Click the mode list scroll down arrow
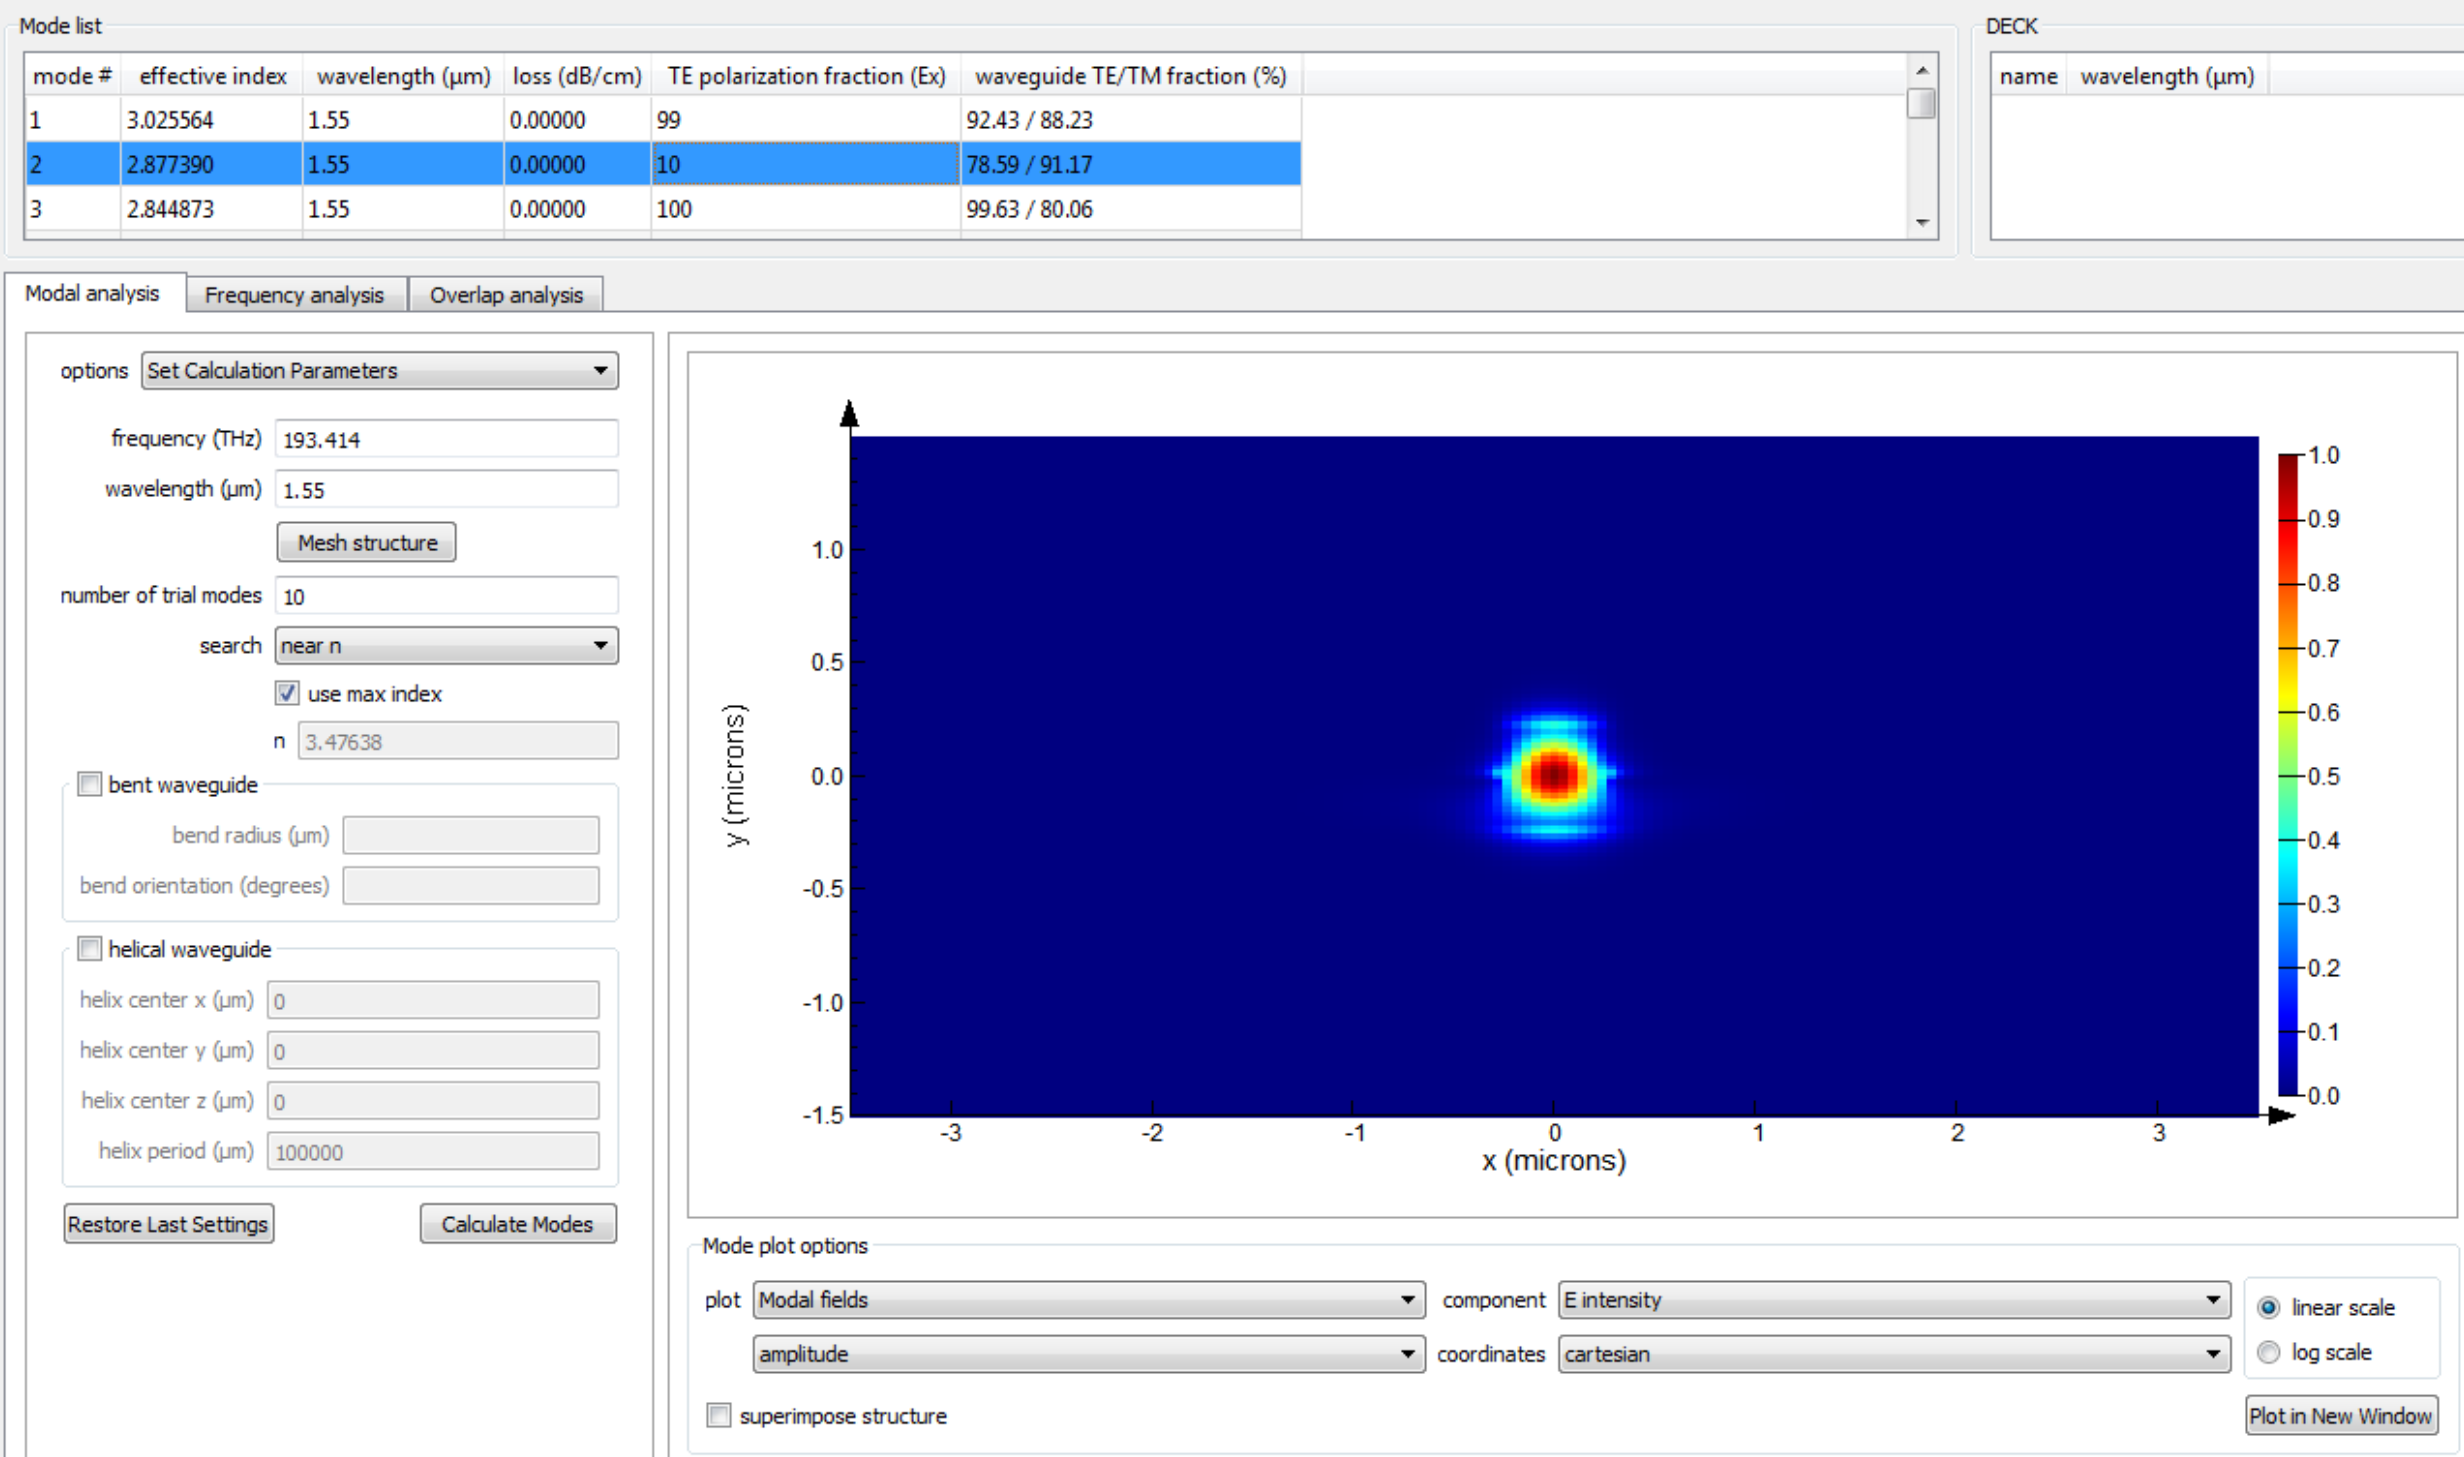Screen dimensions: 2464x1457 point(1921,222)
